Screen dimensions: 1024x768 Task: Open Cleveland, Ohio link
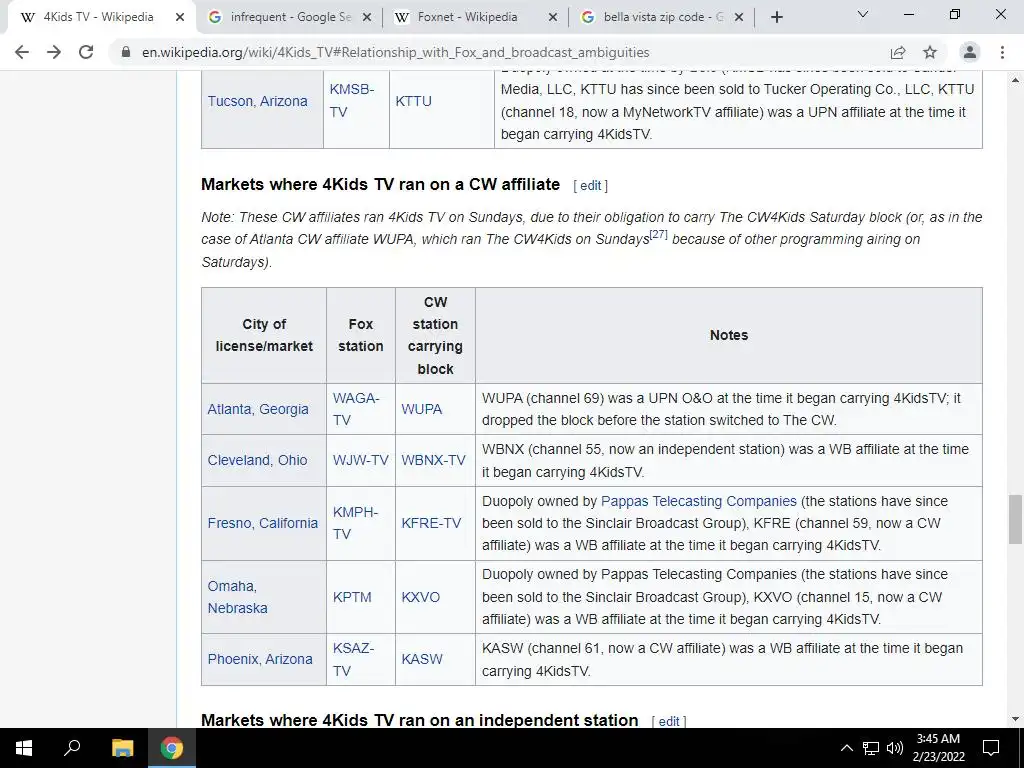tap(257, 460)
